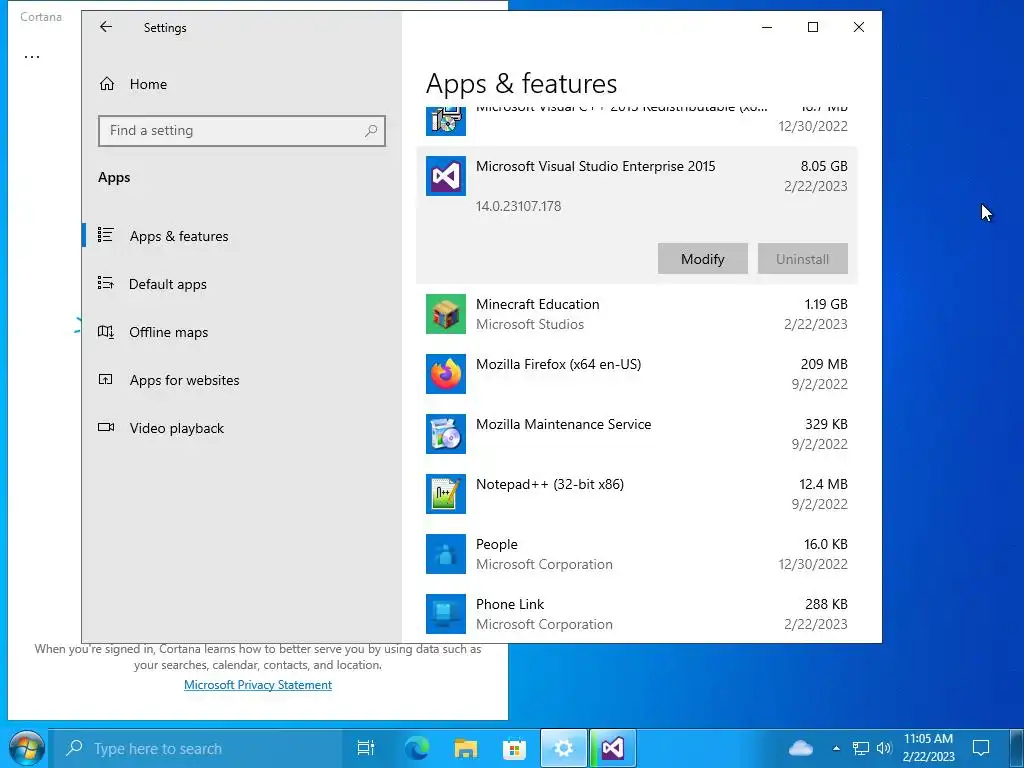Click the Visual Studio Enterprise 2015 app icon
This screenshot has height=768, width=1024.
point(446,176)
